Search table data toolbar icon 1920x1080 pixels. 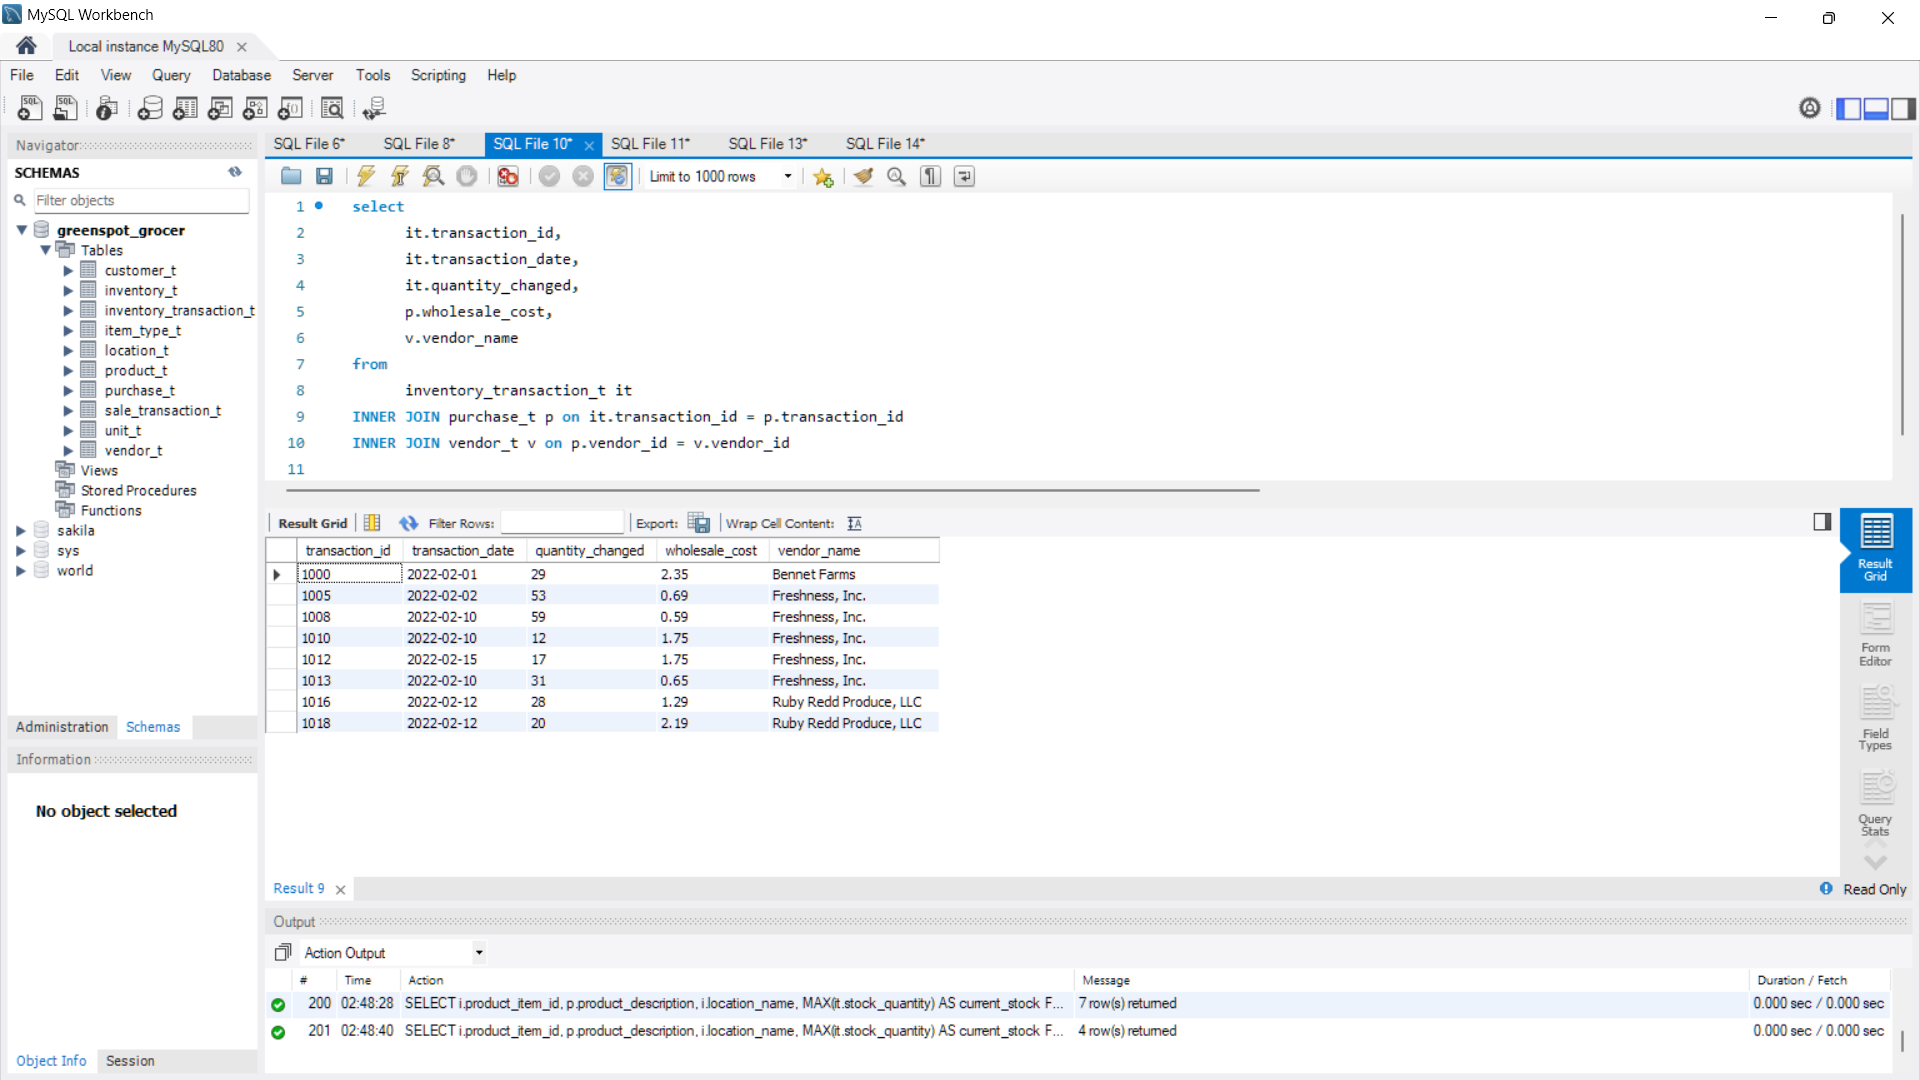pyautogui.click(x=332, y=108)
